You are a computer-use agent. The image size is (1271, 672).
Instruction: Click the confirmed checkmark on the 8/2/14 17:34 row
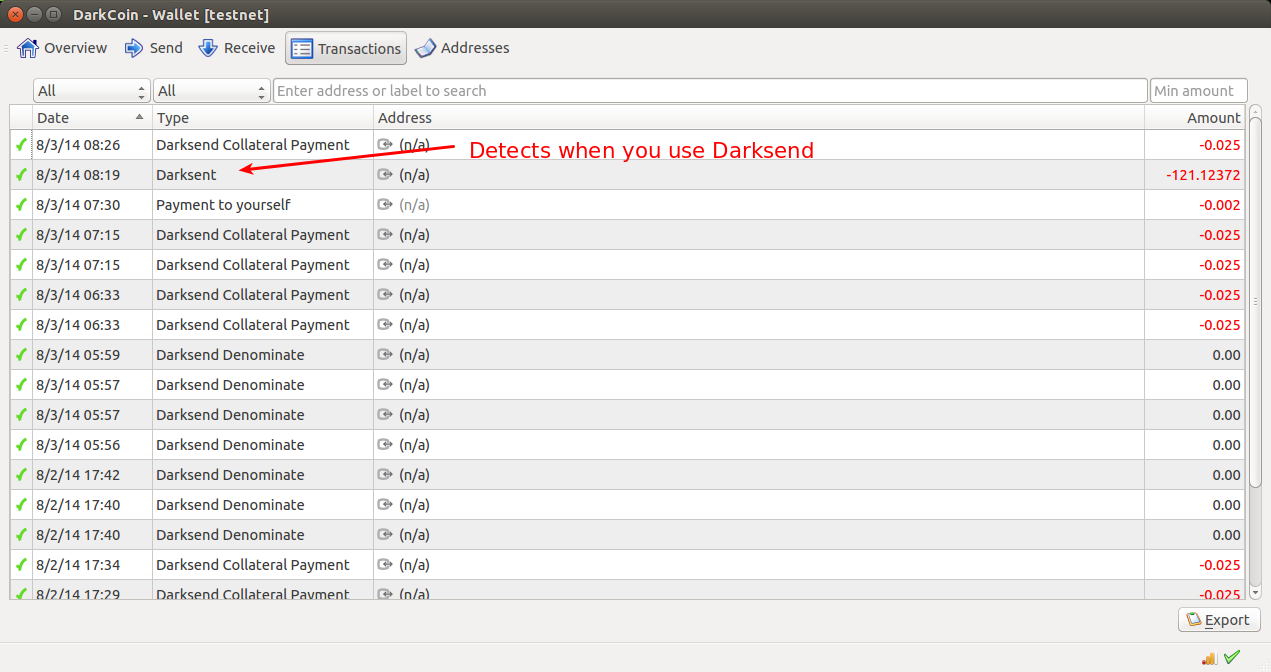point(21,565)
